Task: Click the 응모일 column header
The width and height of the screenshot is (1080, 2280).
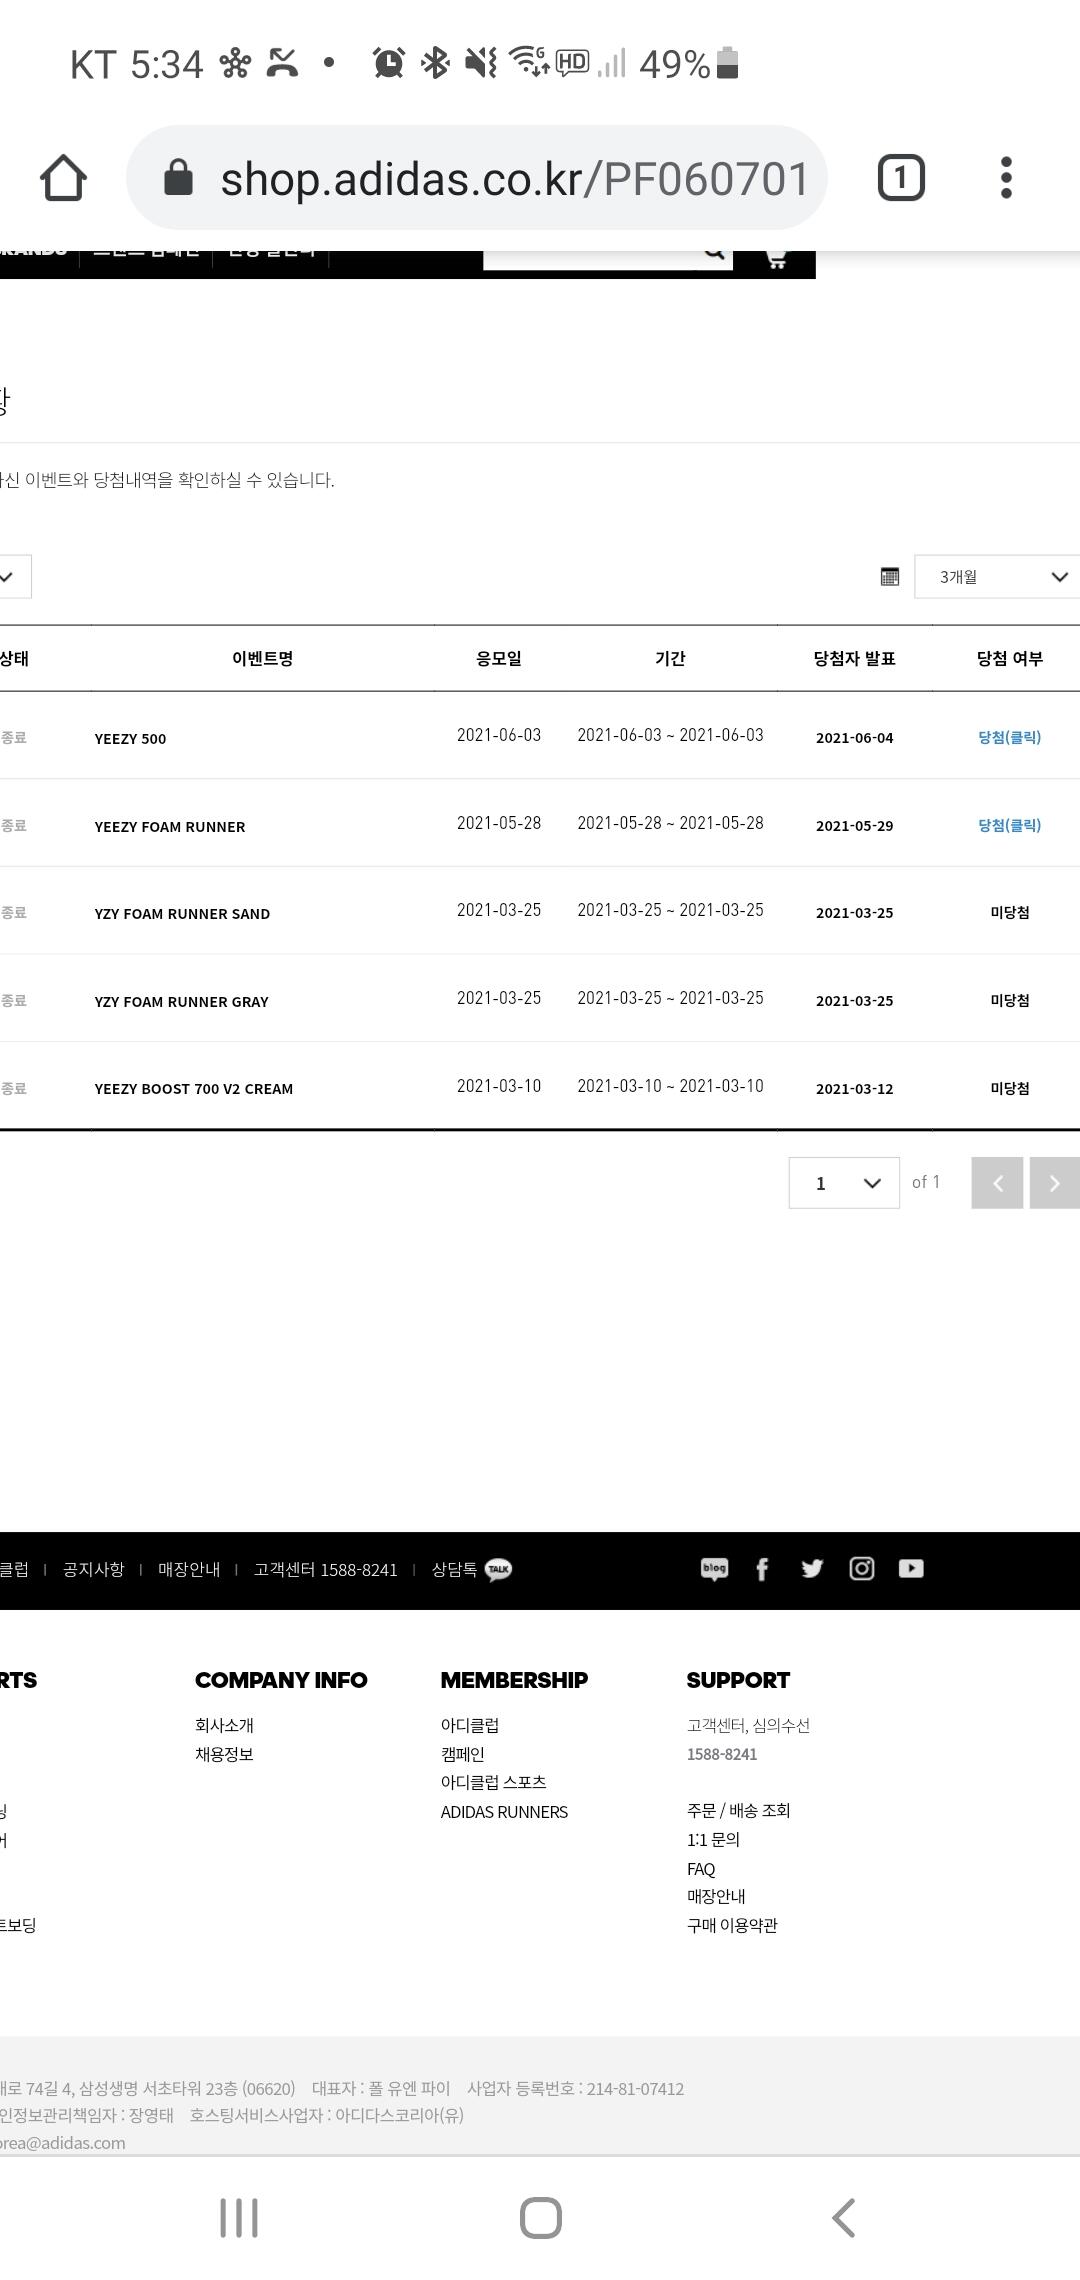Action: pyautogui.click(x=499, y=658)
